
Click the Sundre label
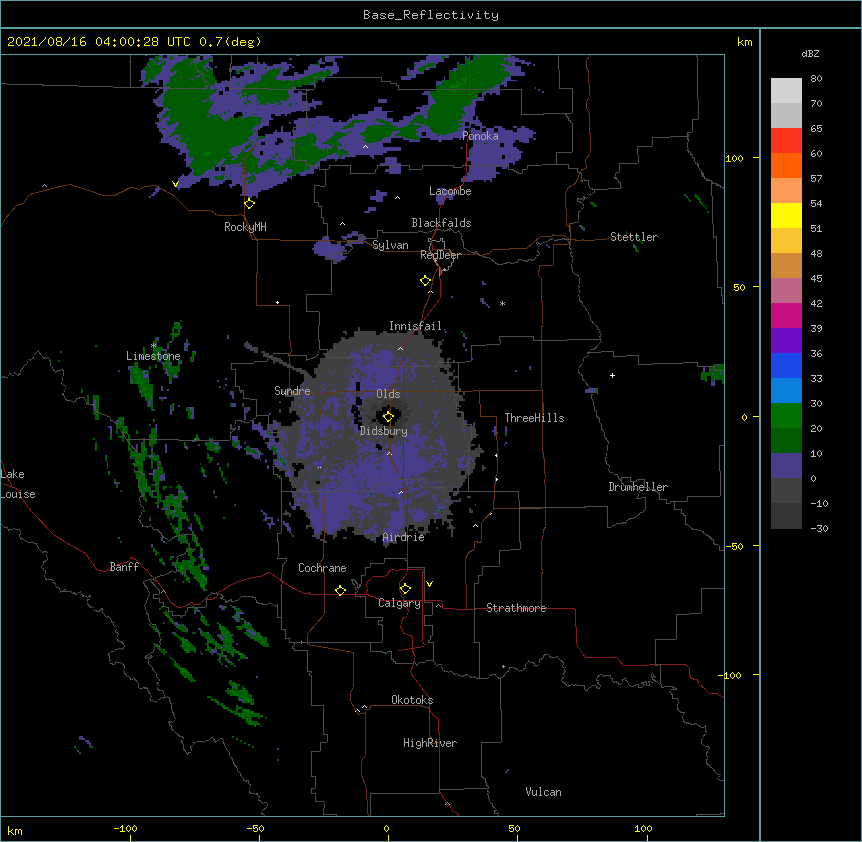point(292,391)
